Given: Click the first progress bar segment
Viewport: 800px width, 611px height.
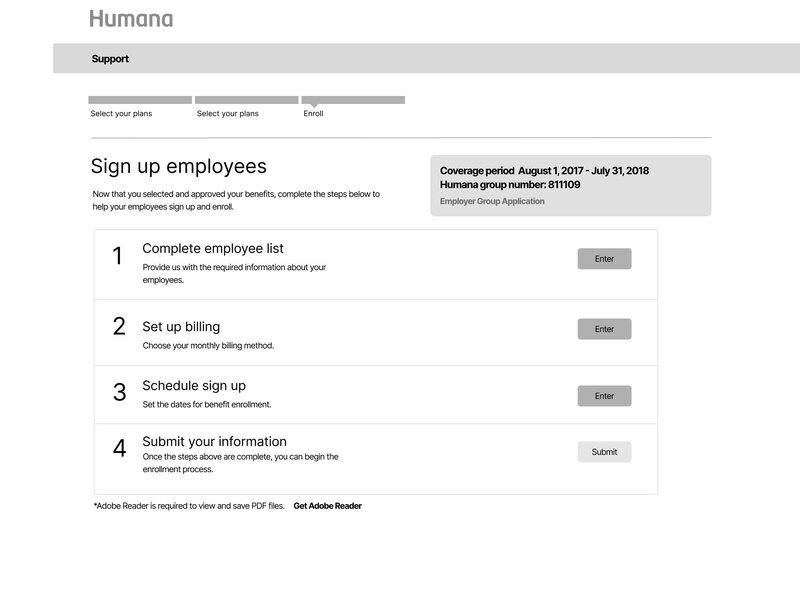Looking at the screenshot, I should tap(140, 100).
